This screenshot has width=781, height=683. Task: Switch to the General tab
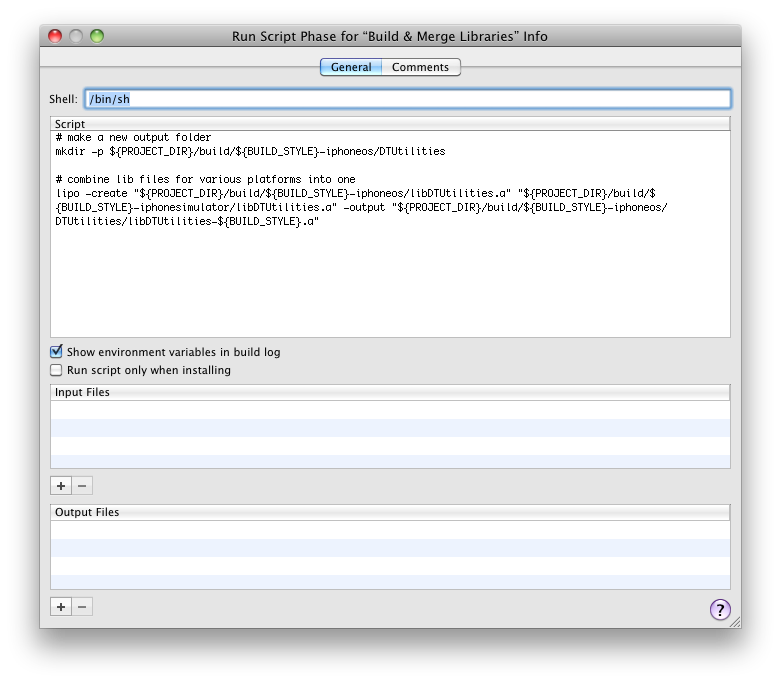coord(350,67)
